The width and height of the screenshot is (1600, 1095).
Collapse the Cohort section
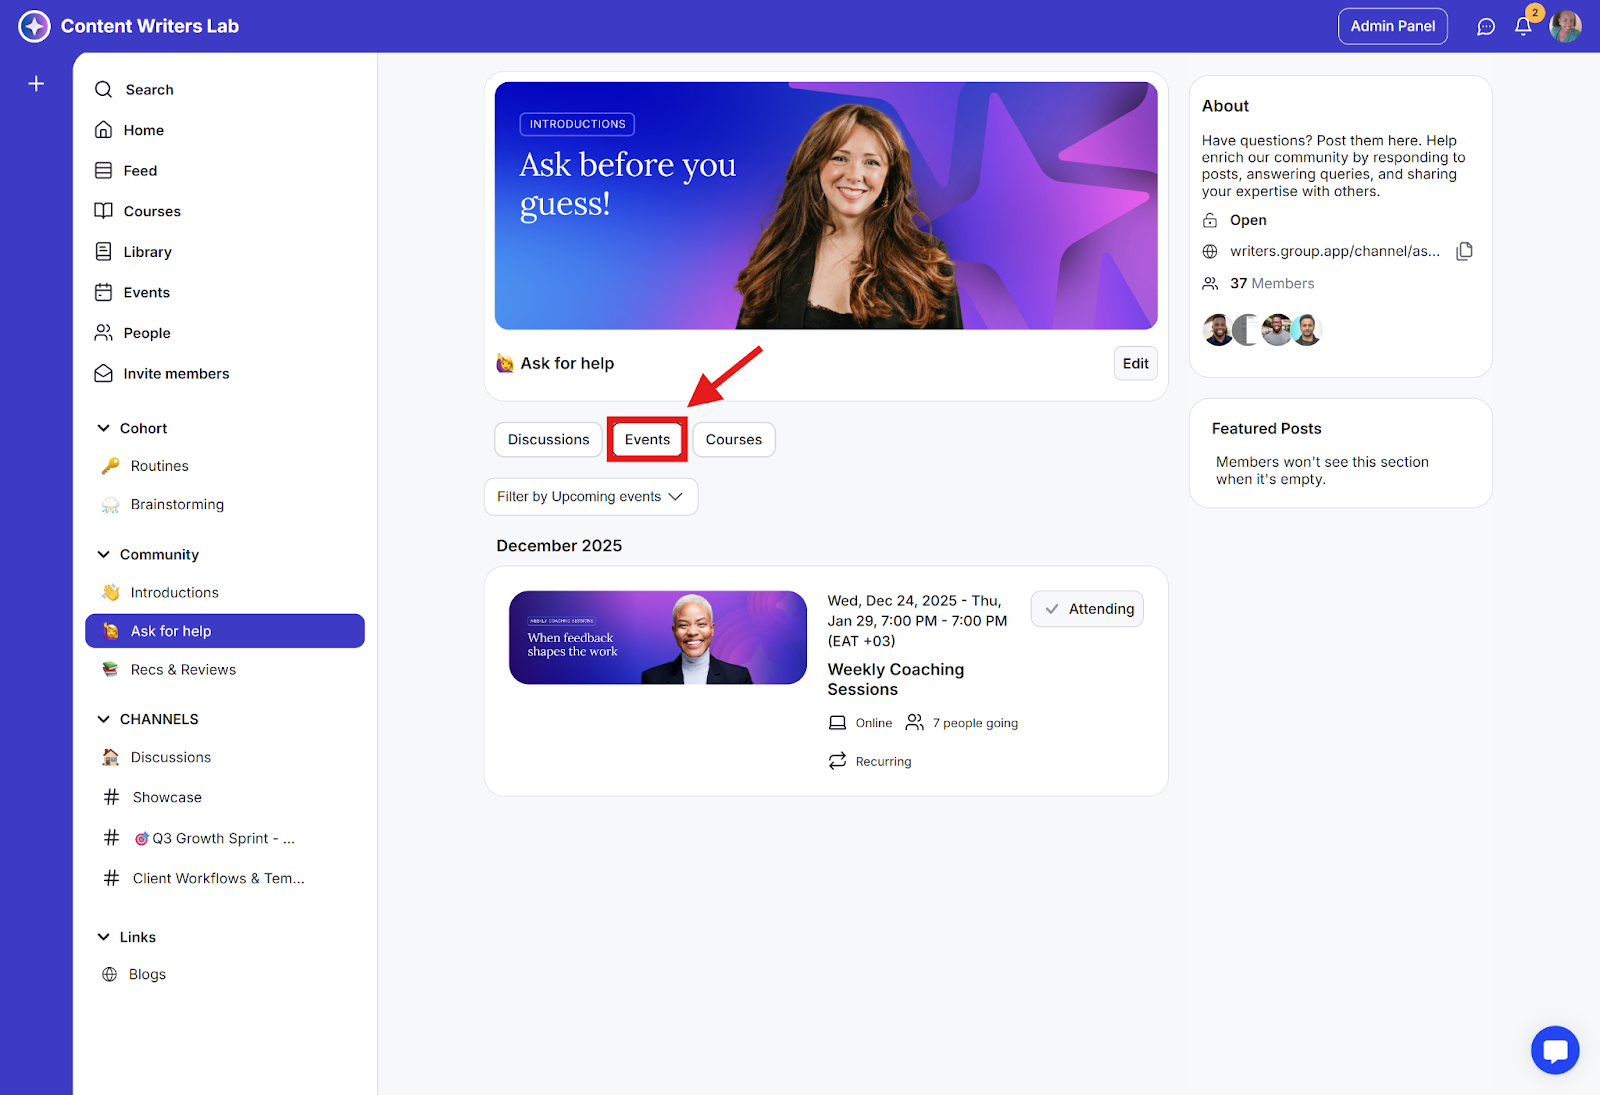click(x=104, y=428)
